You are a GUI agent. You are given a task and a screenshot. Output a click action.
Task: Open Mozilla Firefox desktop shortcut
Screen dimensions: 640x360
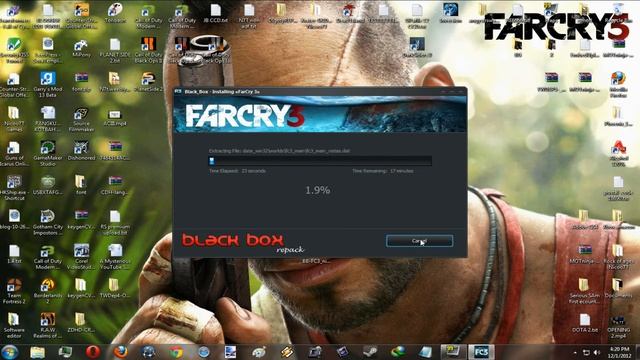[x=618, y=84]
